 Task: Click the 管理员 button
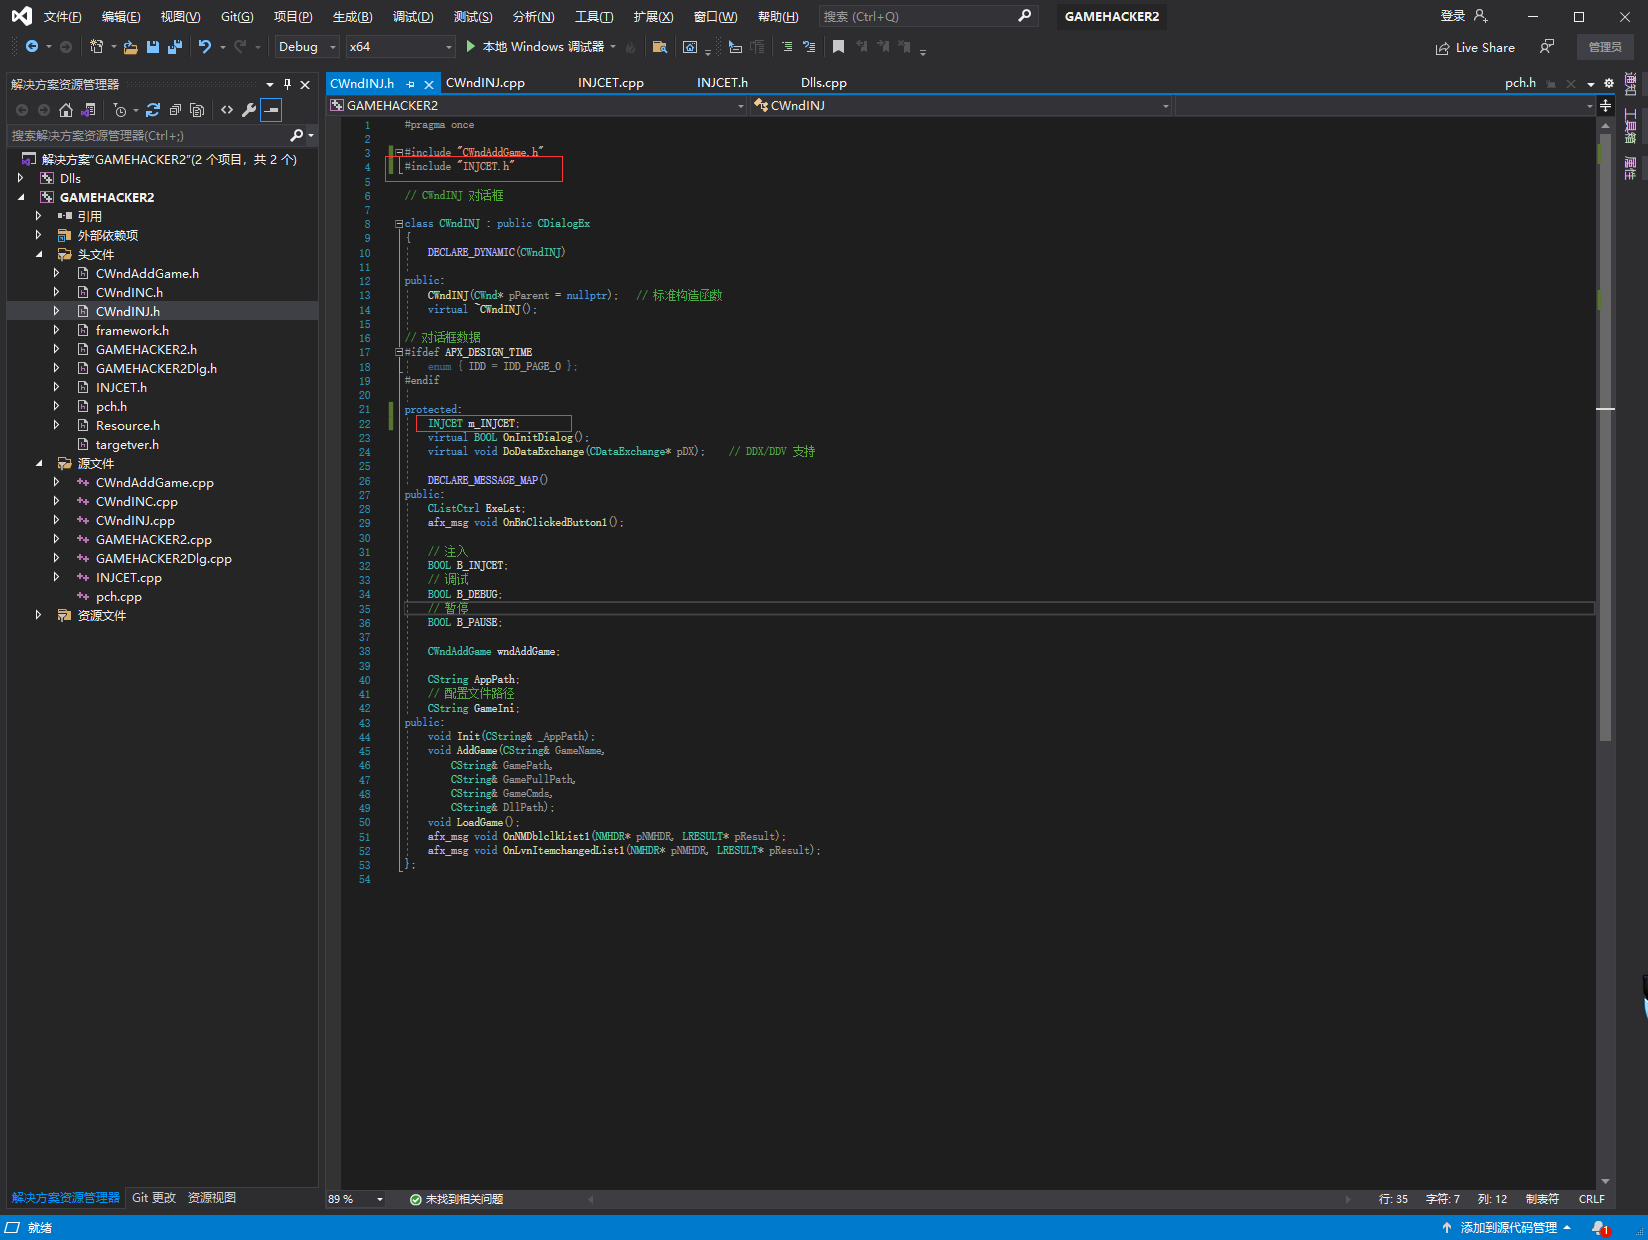point(1605,47)
